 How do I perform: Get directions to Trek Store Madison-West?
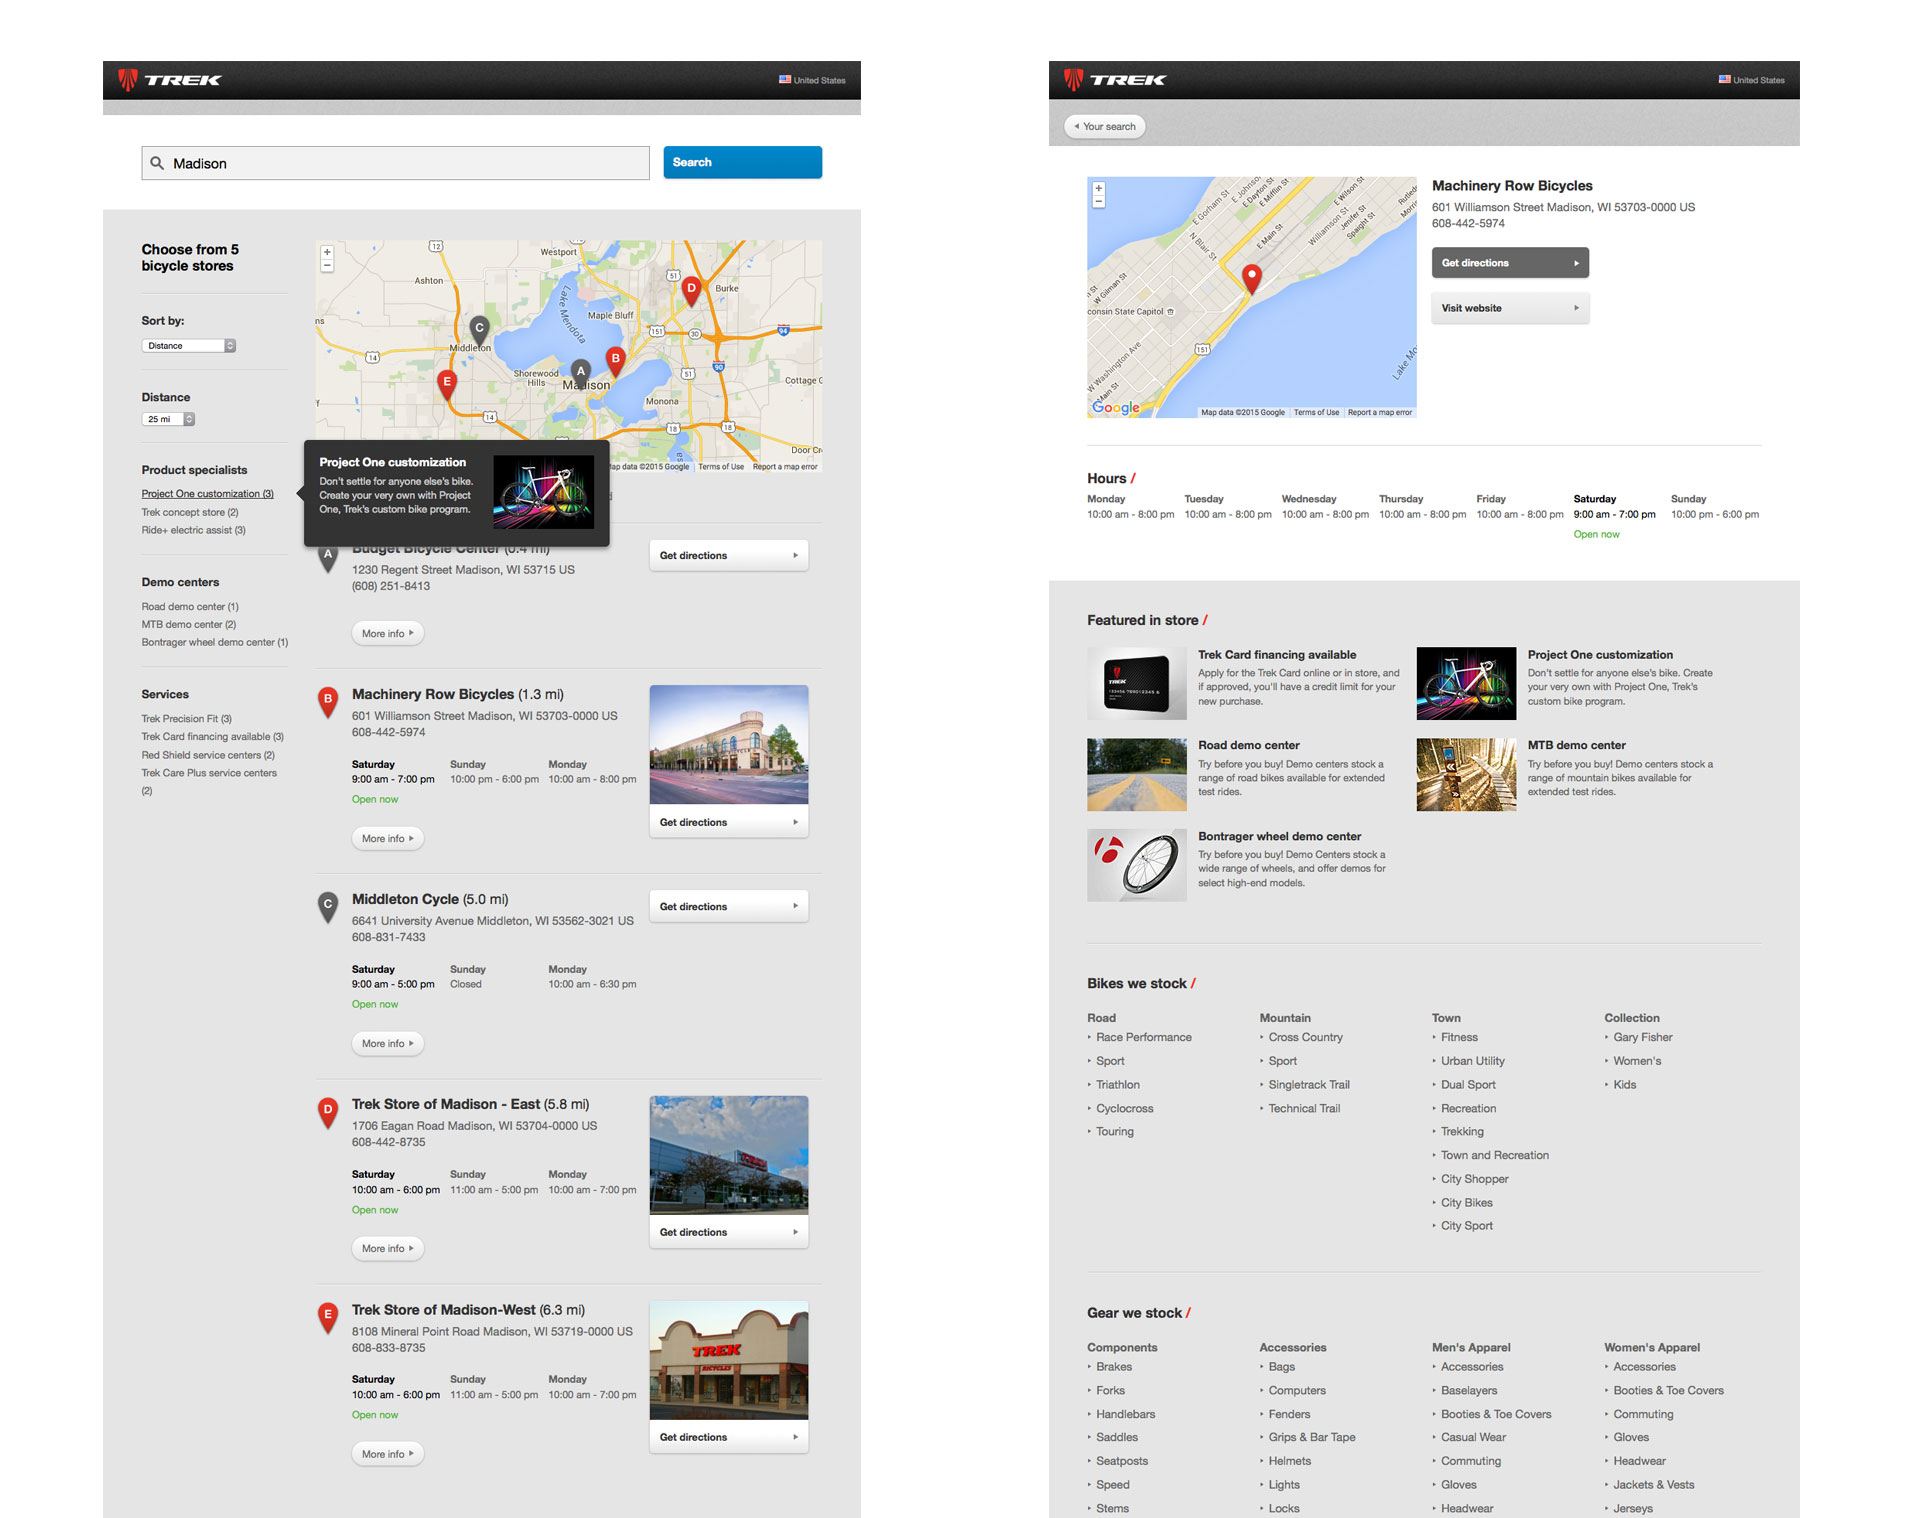point(729,1437)
